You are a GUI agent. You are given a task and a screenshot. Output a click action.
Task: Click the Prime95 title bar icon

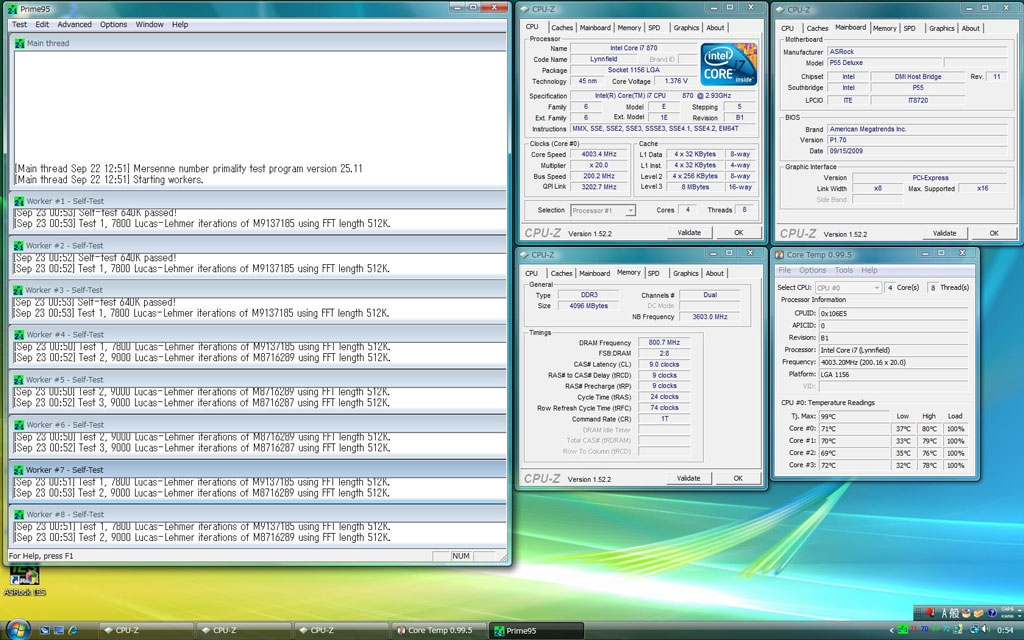click(x=12, y=9)
